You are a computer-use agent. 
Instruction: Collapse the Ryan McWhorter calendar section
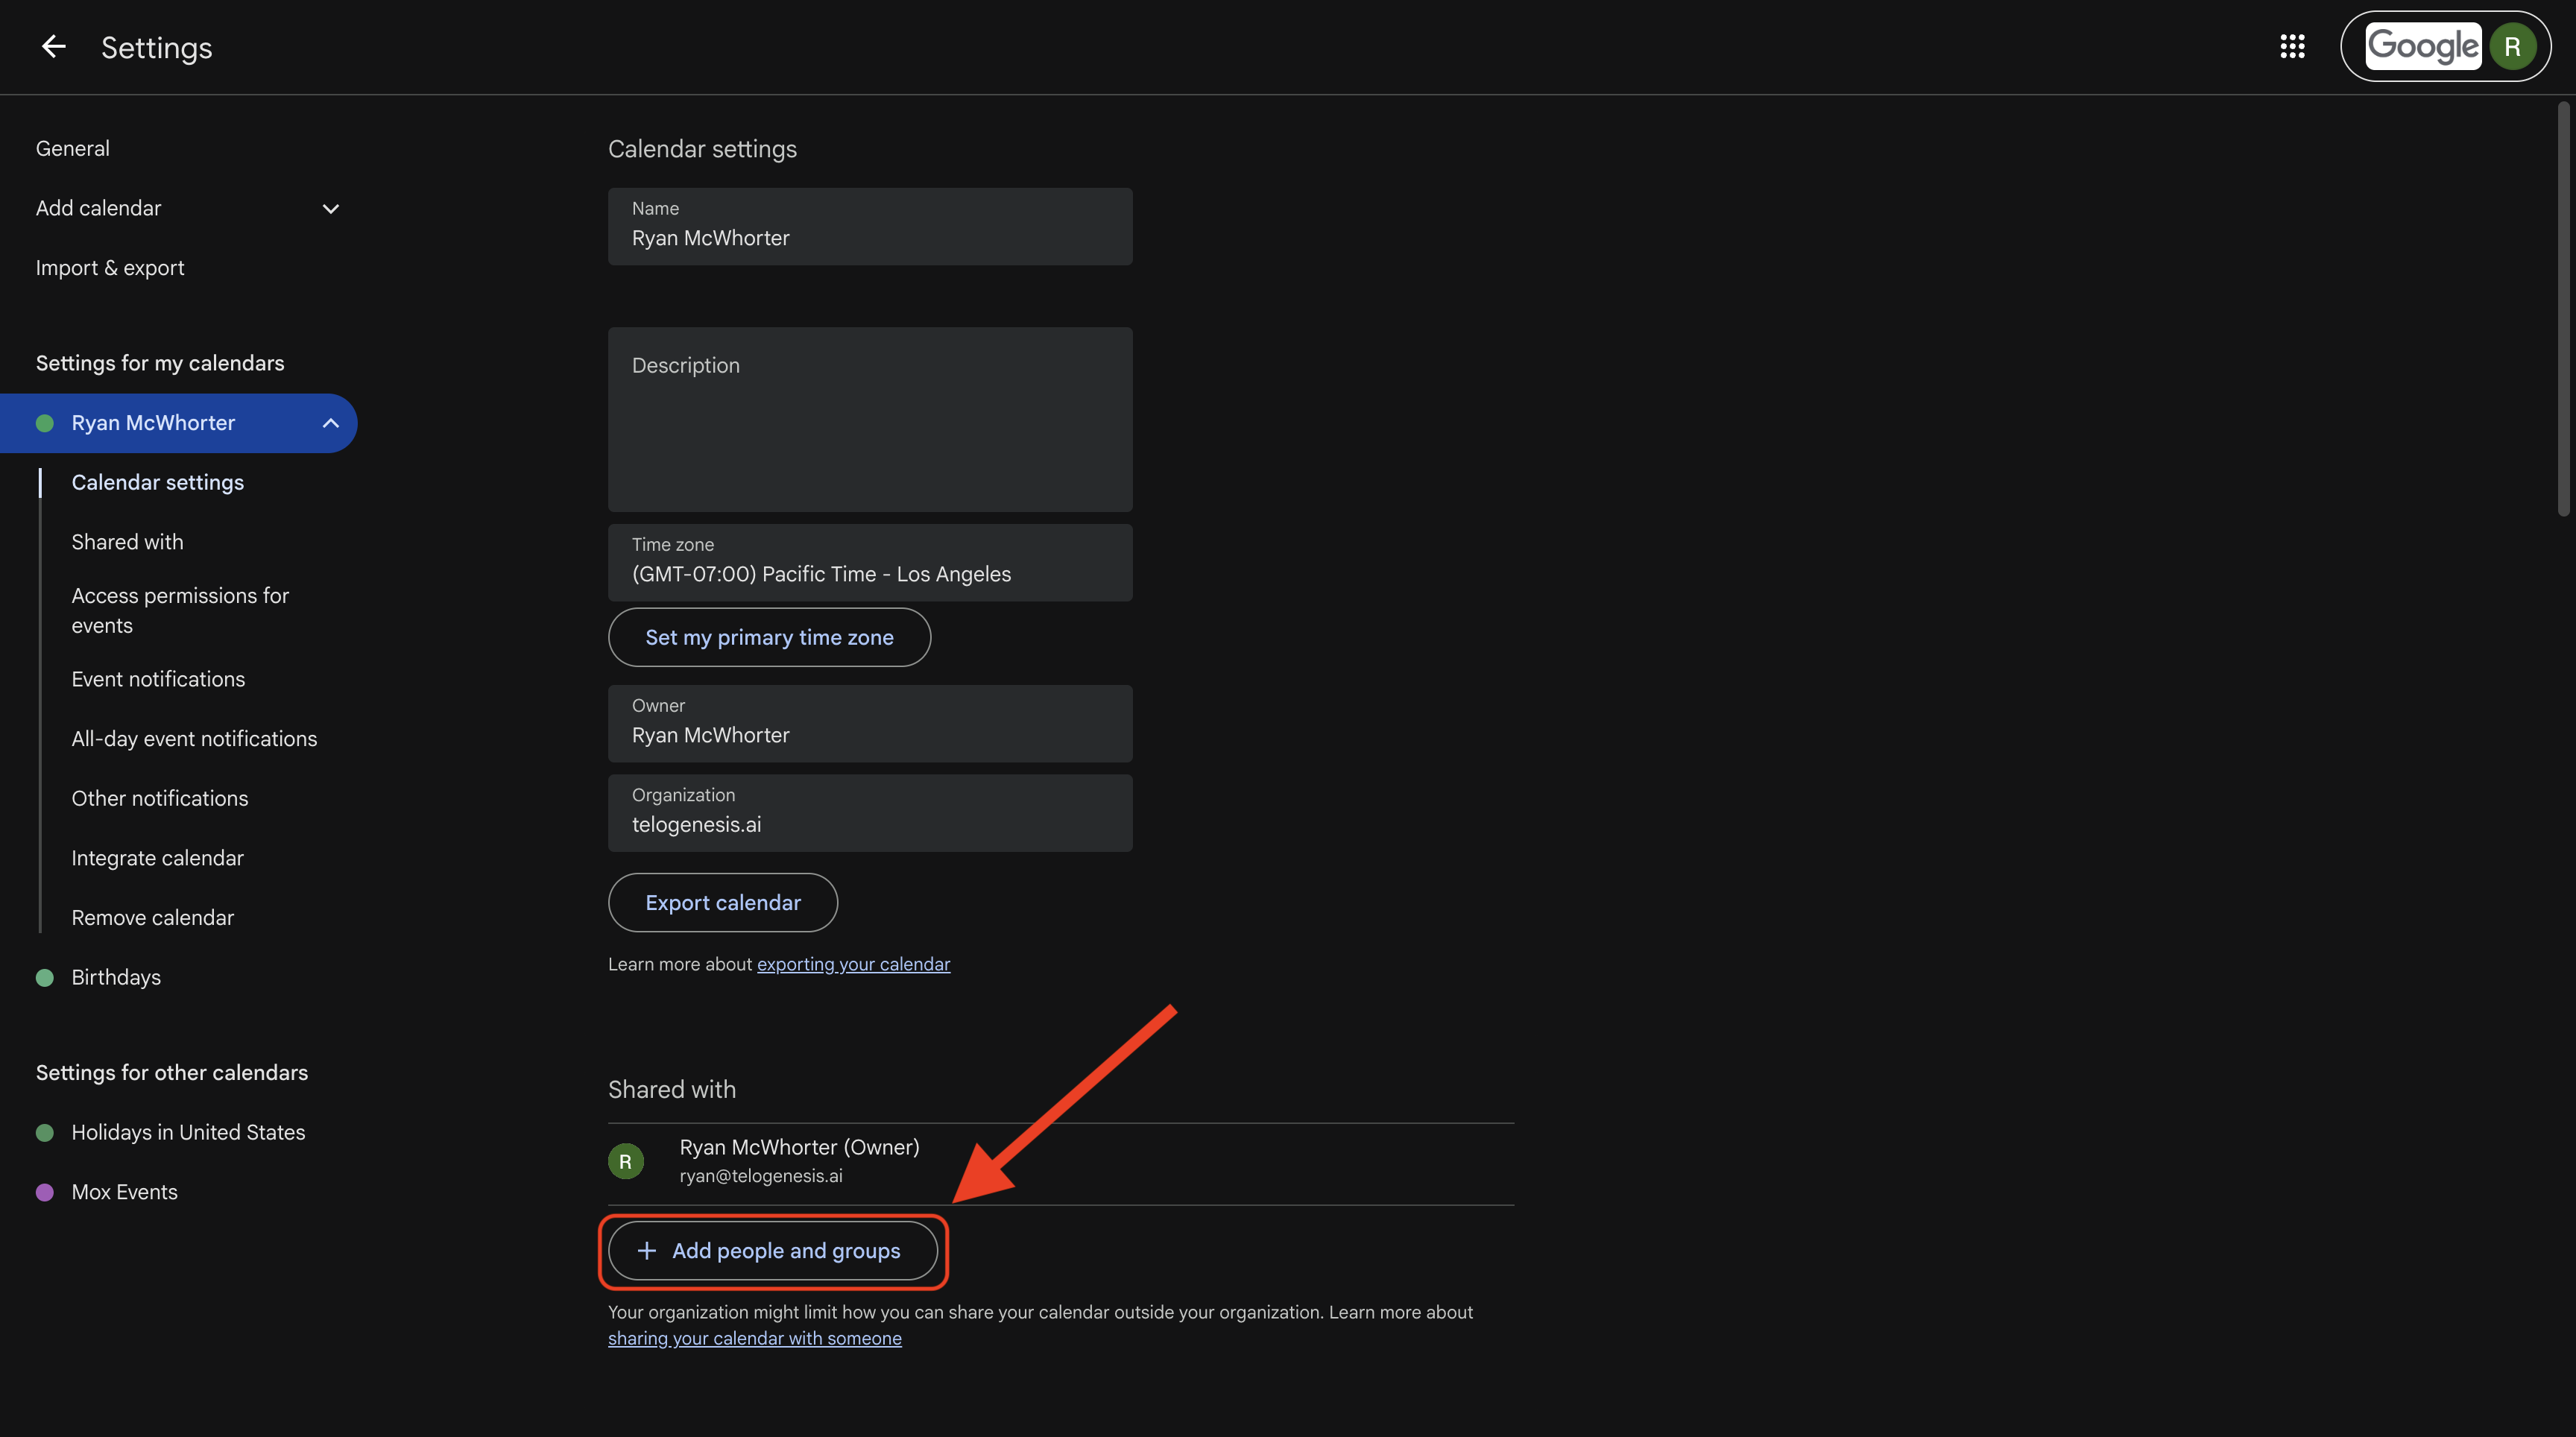point(330,422)
